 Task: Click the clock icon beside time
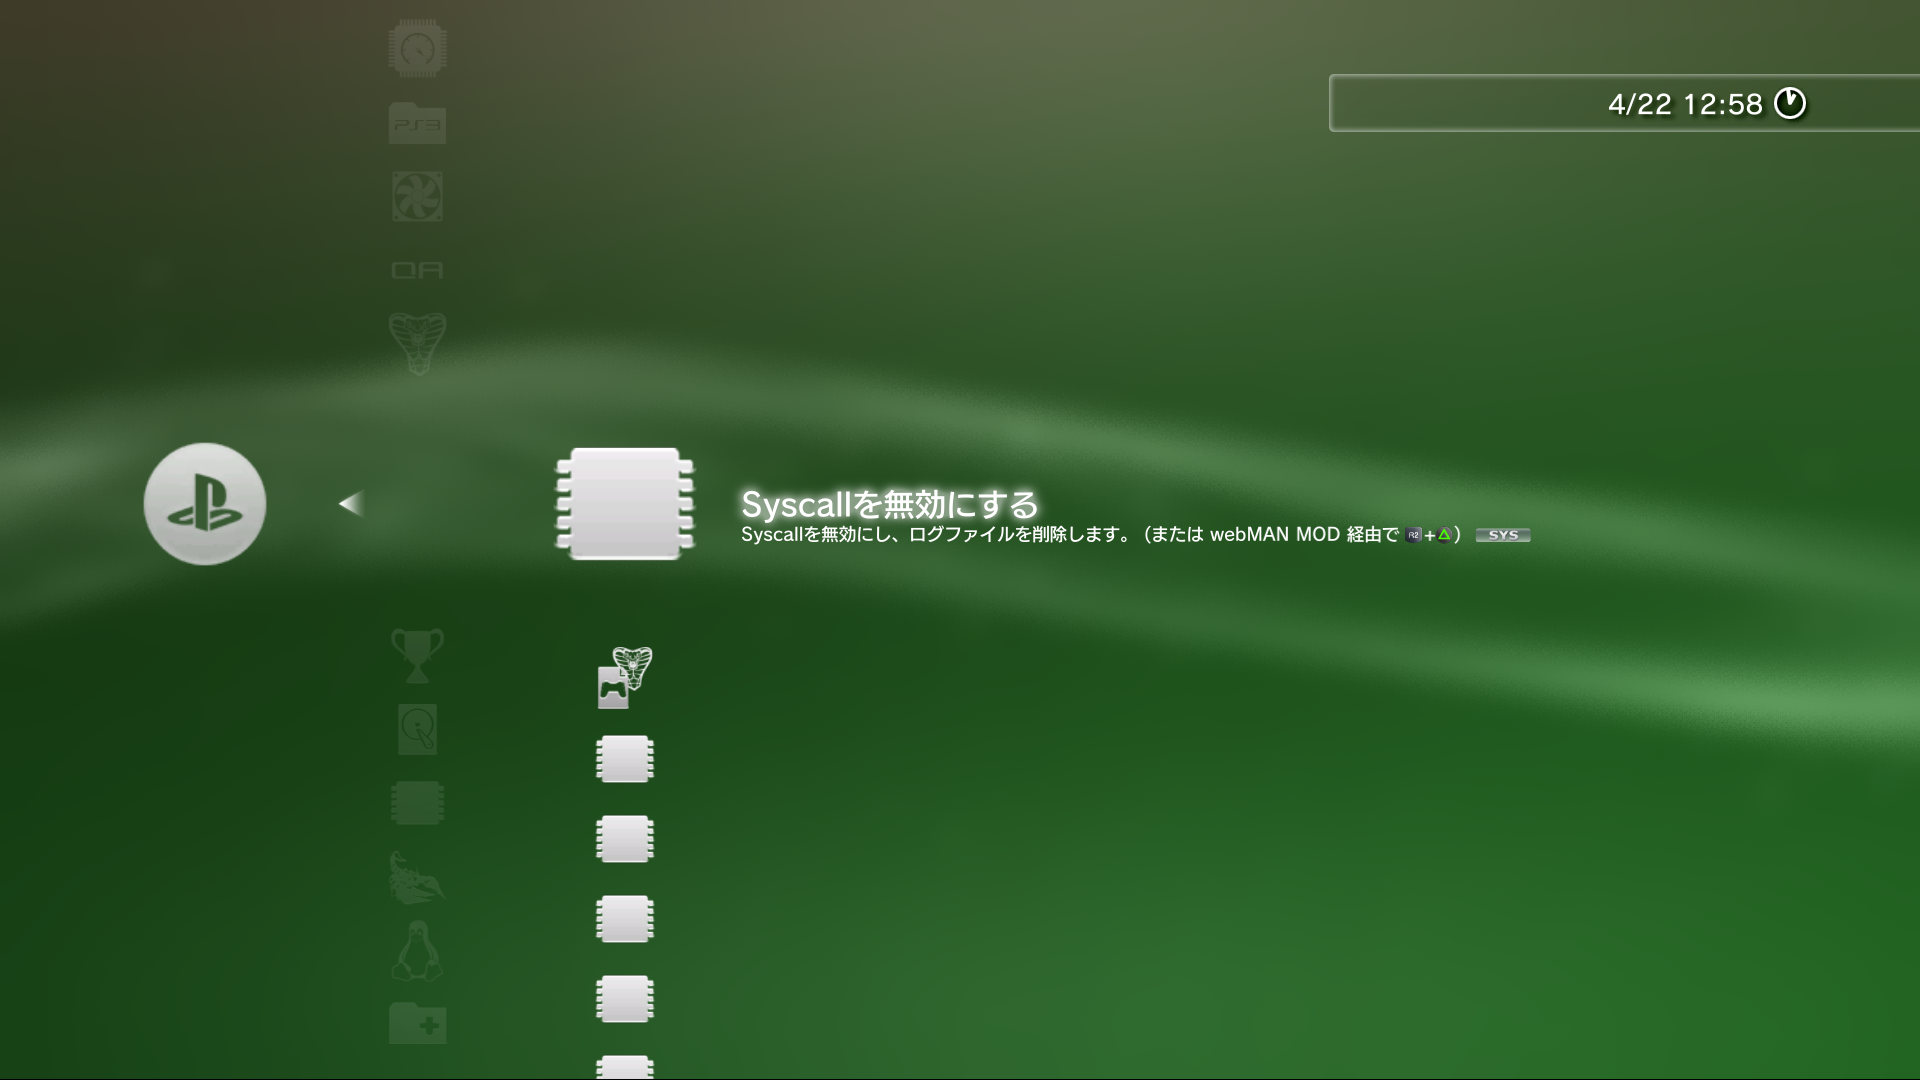click(1790, 103)
